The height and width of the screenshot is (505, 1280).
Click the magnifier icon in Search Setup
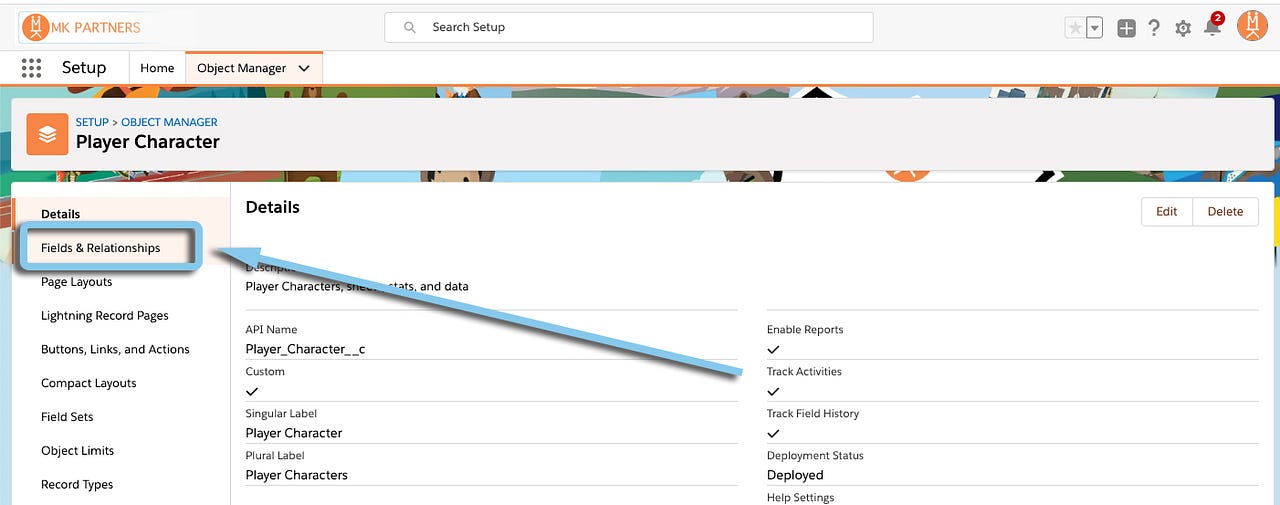click(409, 28)
